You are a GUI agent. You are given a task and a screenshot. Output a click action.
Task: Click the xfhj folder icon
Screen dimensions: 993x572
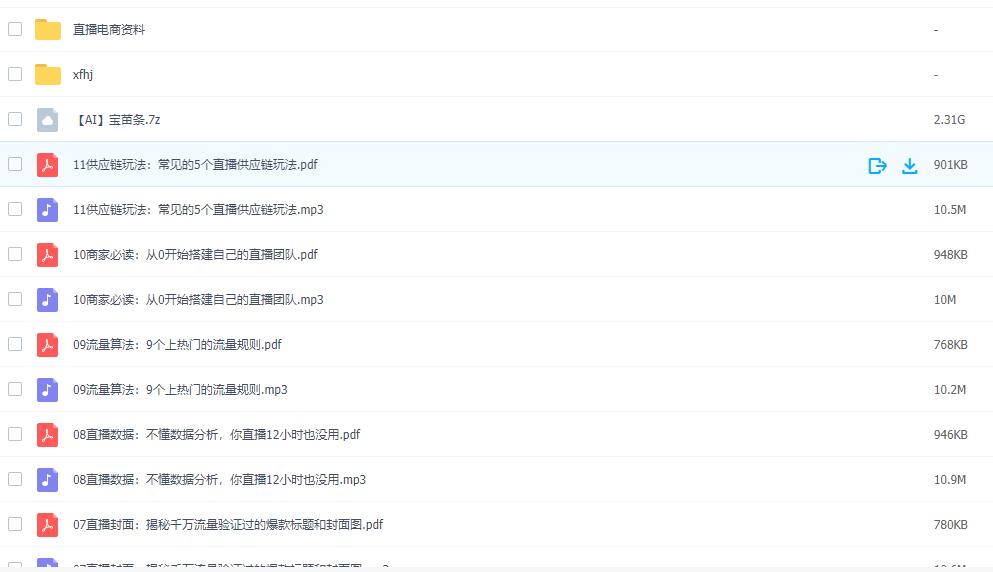48,75
